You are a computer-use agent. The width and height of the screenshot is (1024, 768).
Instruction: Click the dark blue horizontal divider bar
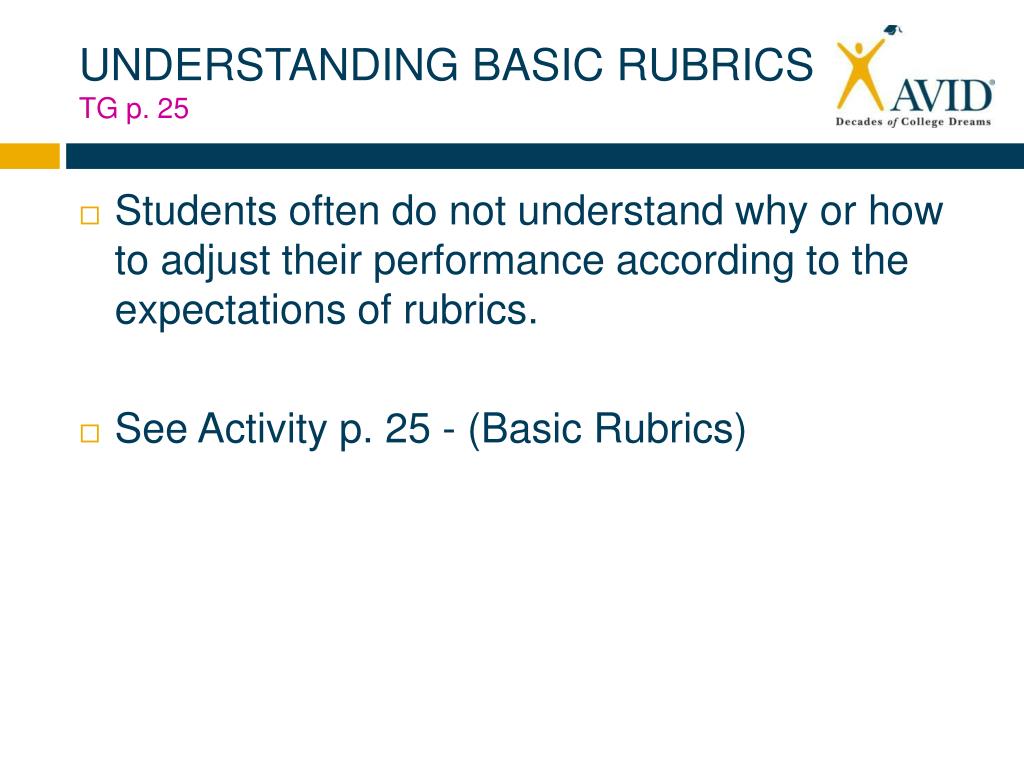click(545, 156)
